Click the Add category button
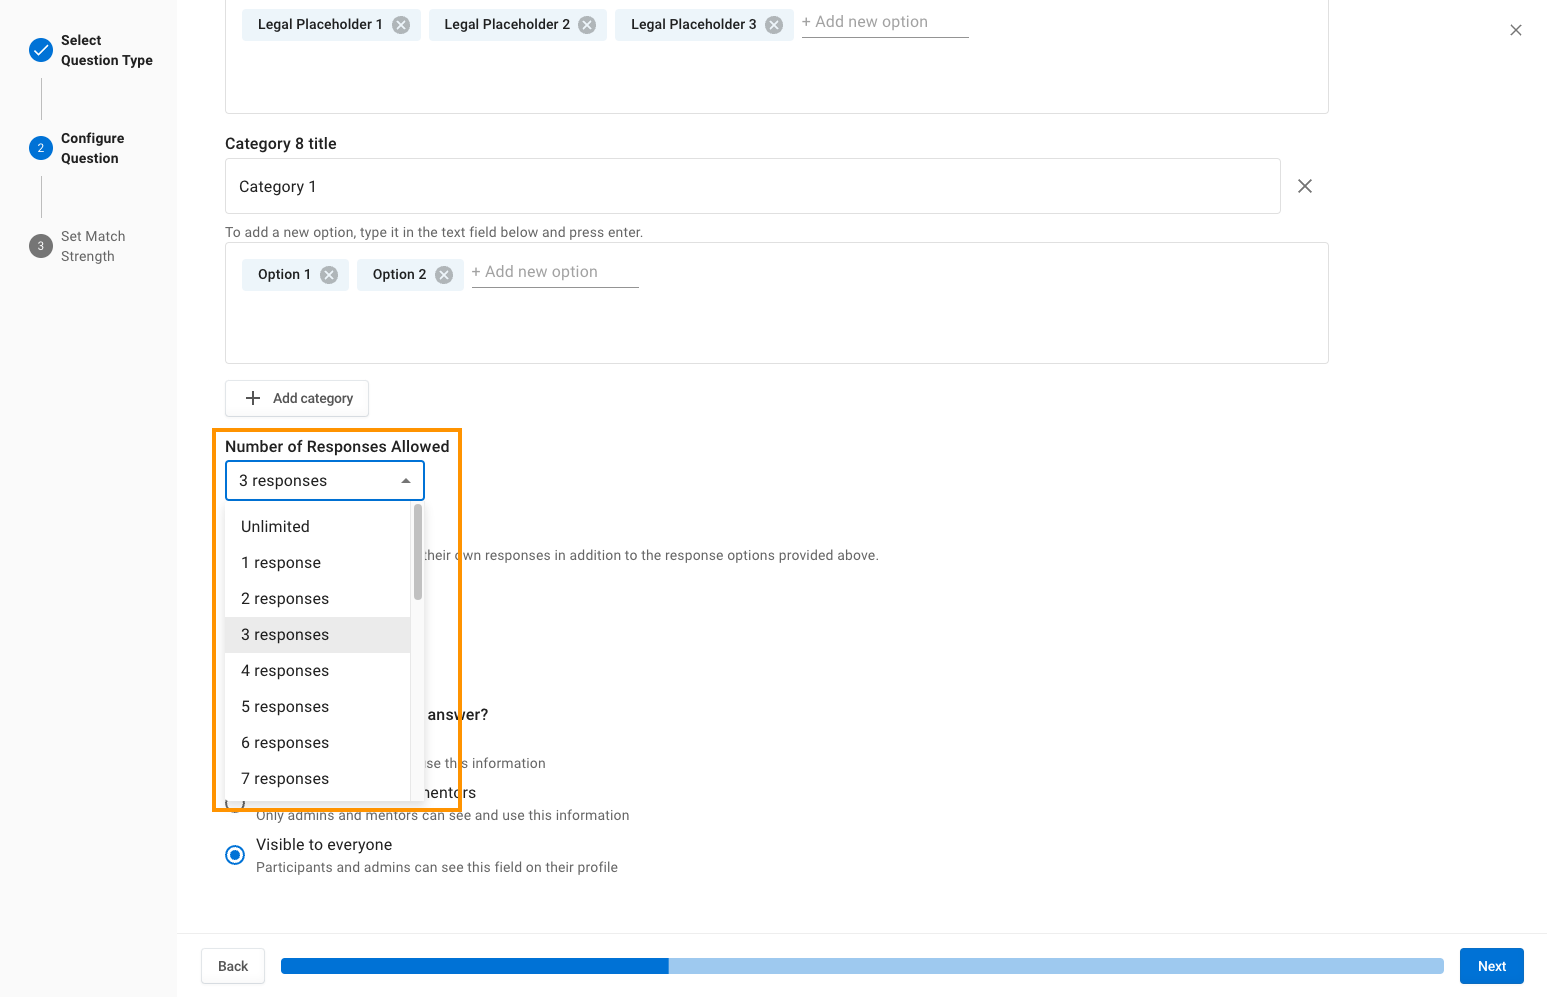1547x997 pixels. 297,398
